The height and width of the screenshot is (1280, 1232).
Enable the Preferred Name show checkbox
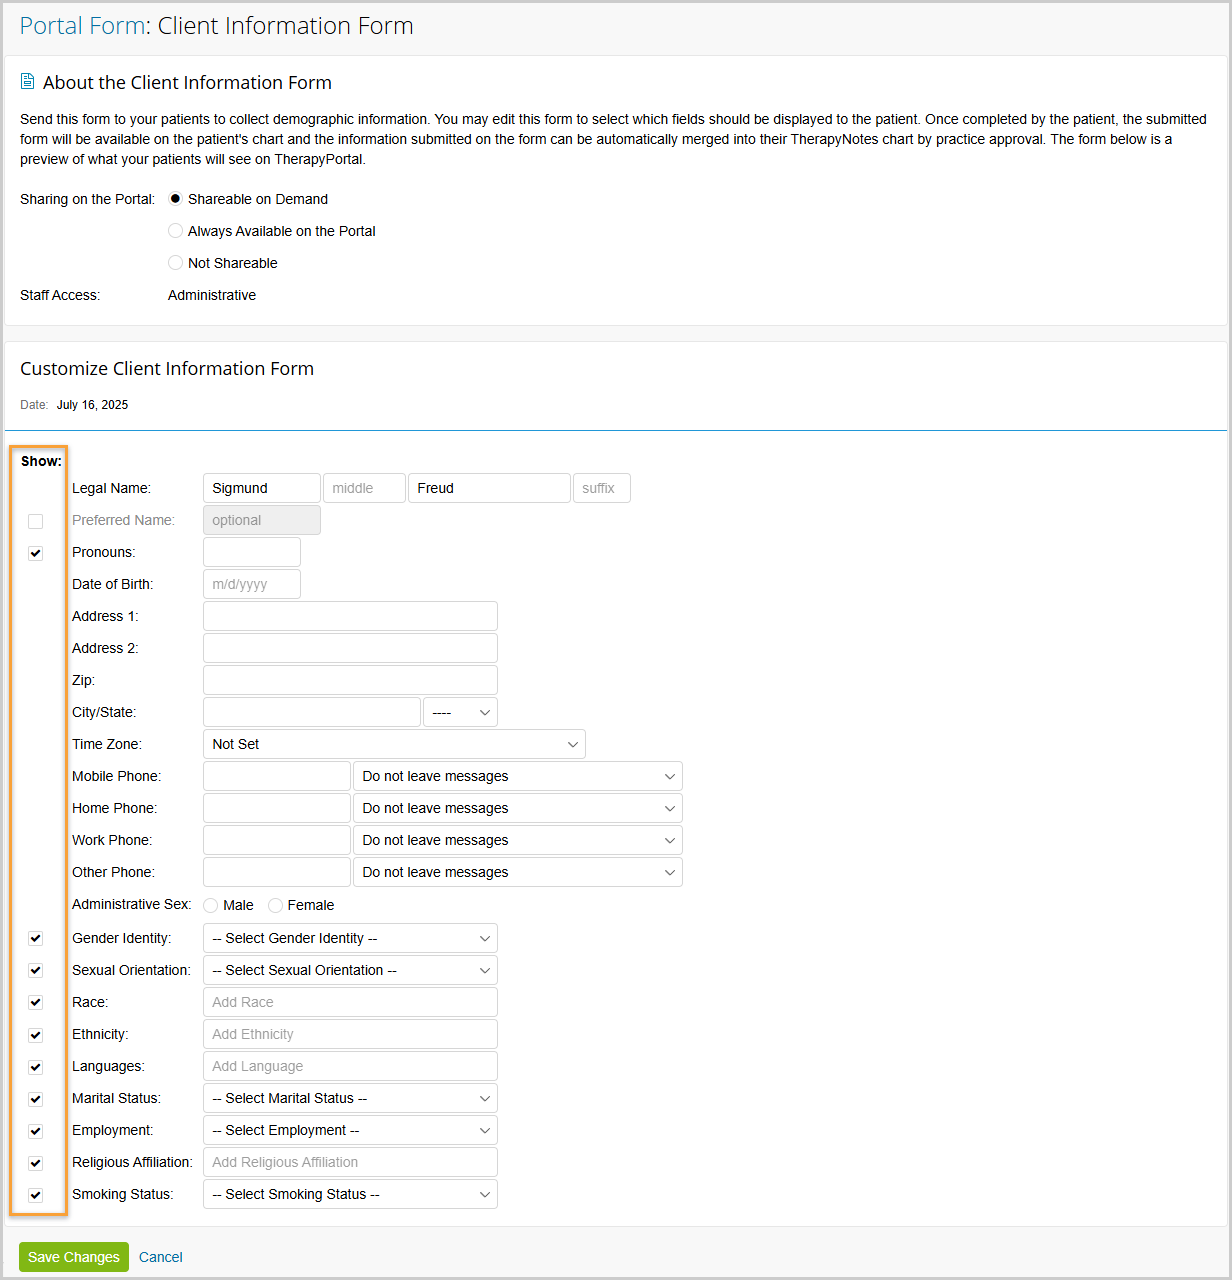click(36, 521)
